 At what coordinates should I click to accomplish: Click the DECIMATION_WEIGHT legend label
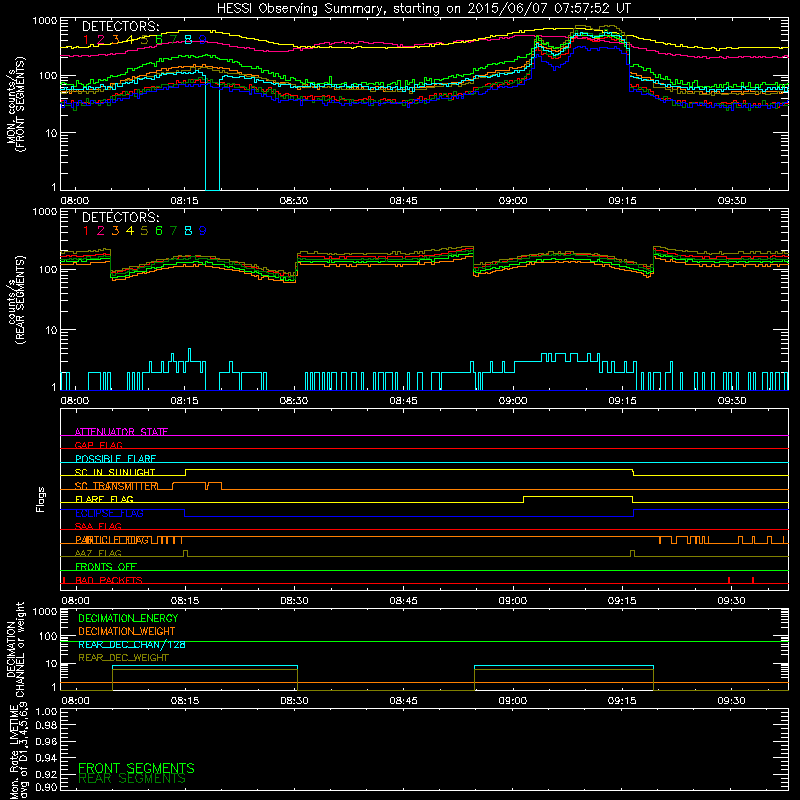click(127, 631)
